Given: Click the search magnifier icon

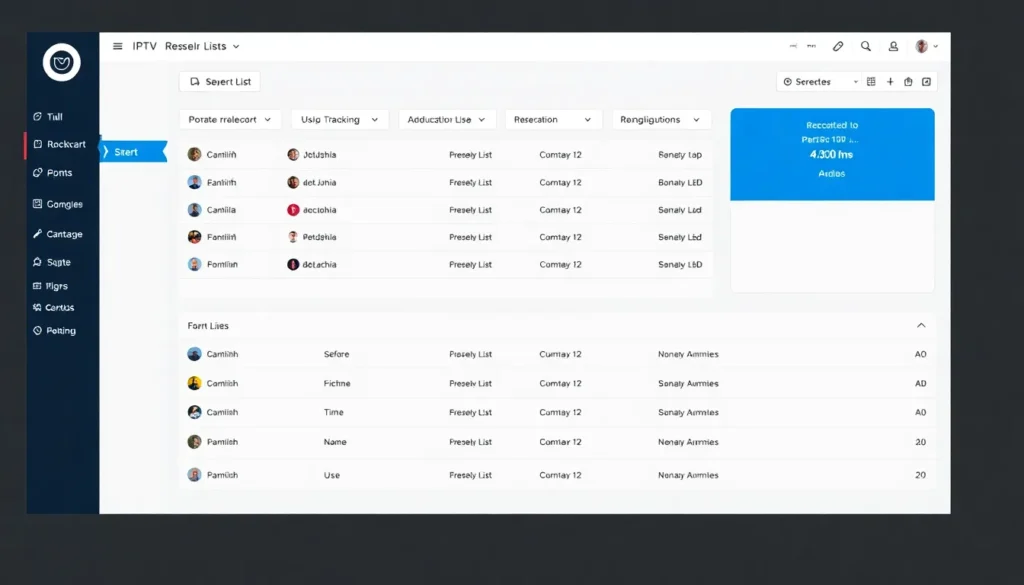Looking at the screenshot, I should [866, 46].
